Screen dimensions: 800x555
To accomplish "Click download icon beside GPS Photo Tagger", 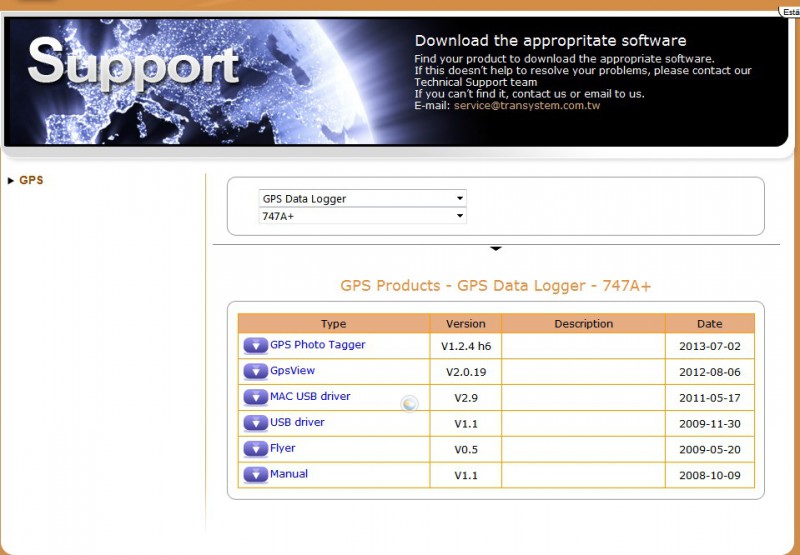I will [x=255, y=346].
